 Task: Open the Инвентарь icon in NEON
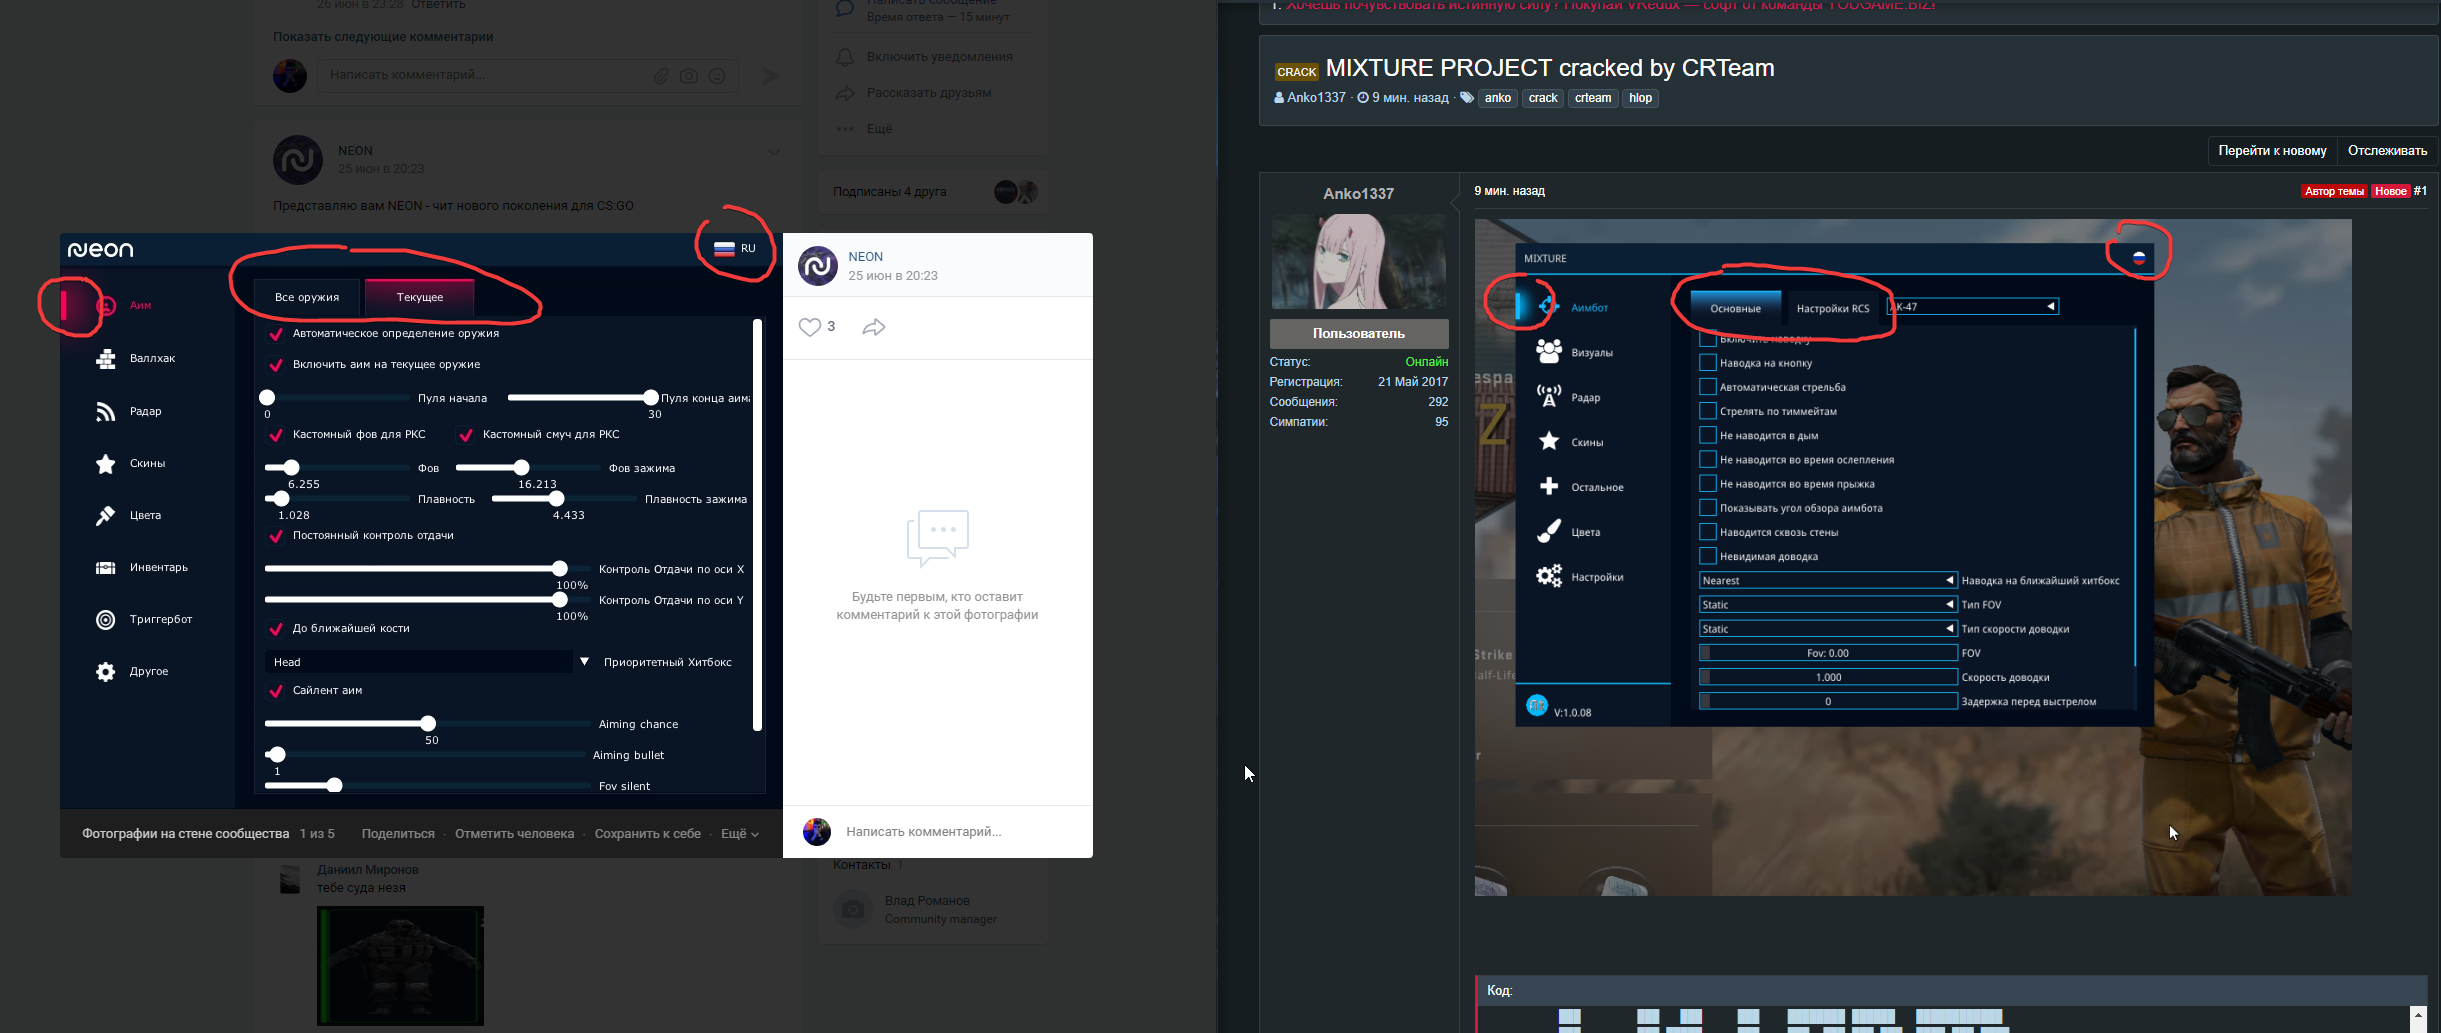[x=106, y=567]
